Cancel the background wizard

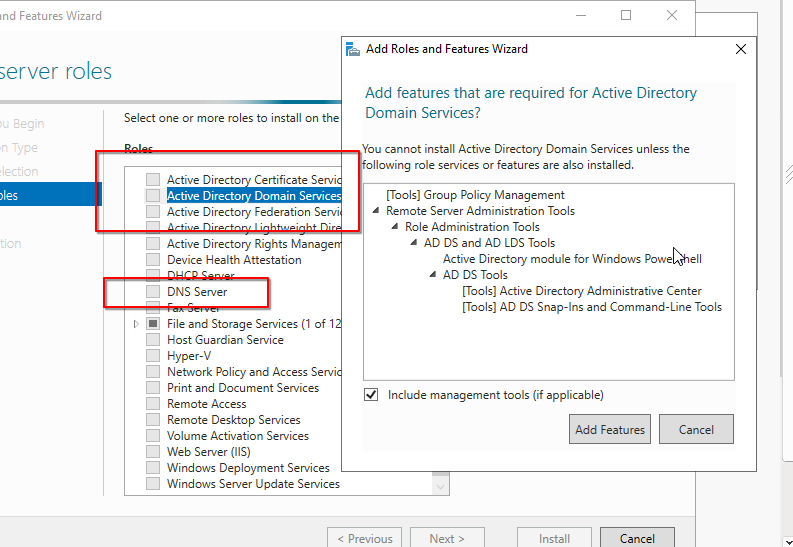(637, 538)
